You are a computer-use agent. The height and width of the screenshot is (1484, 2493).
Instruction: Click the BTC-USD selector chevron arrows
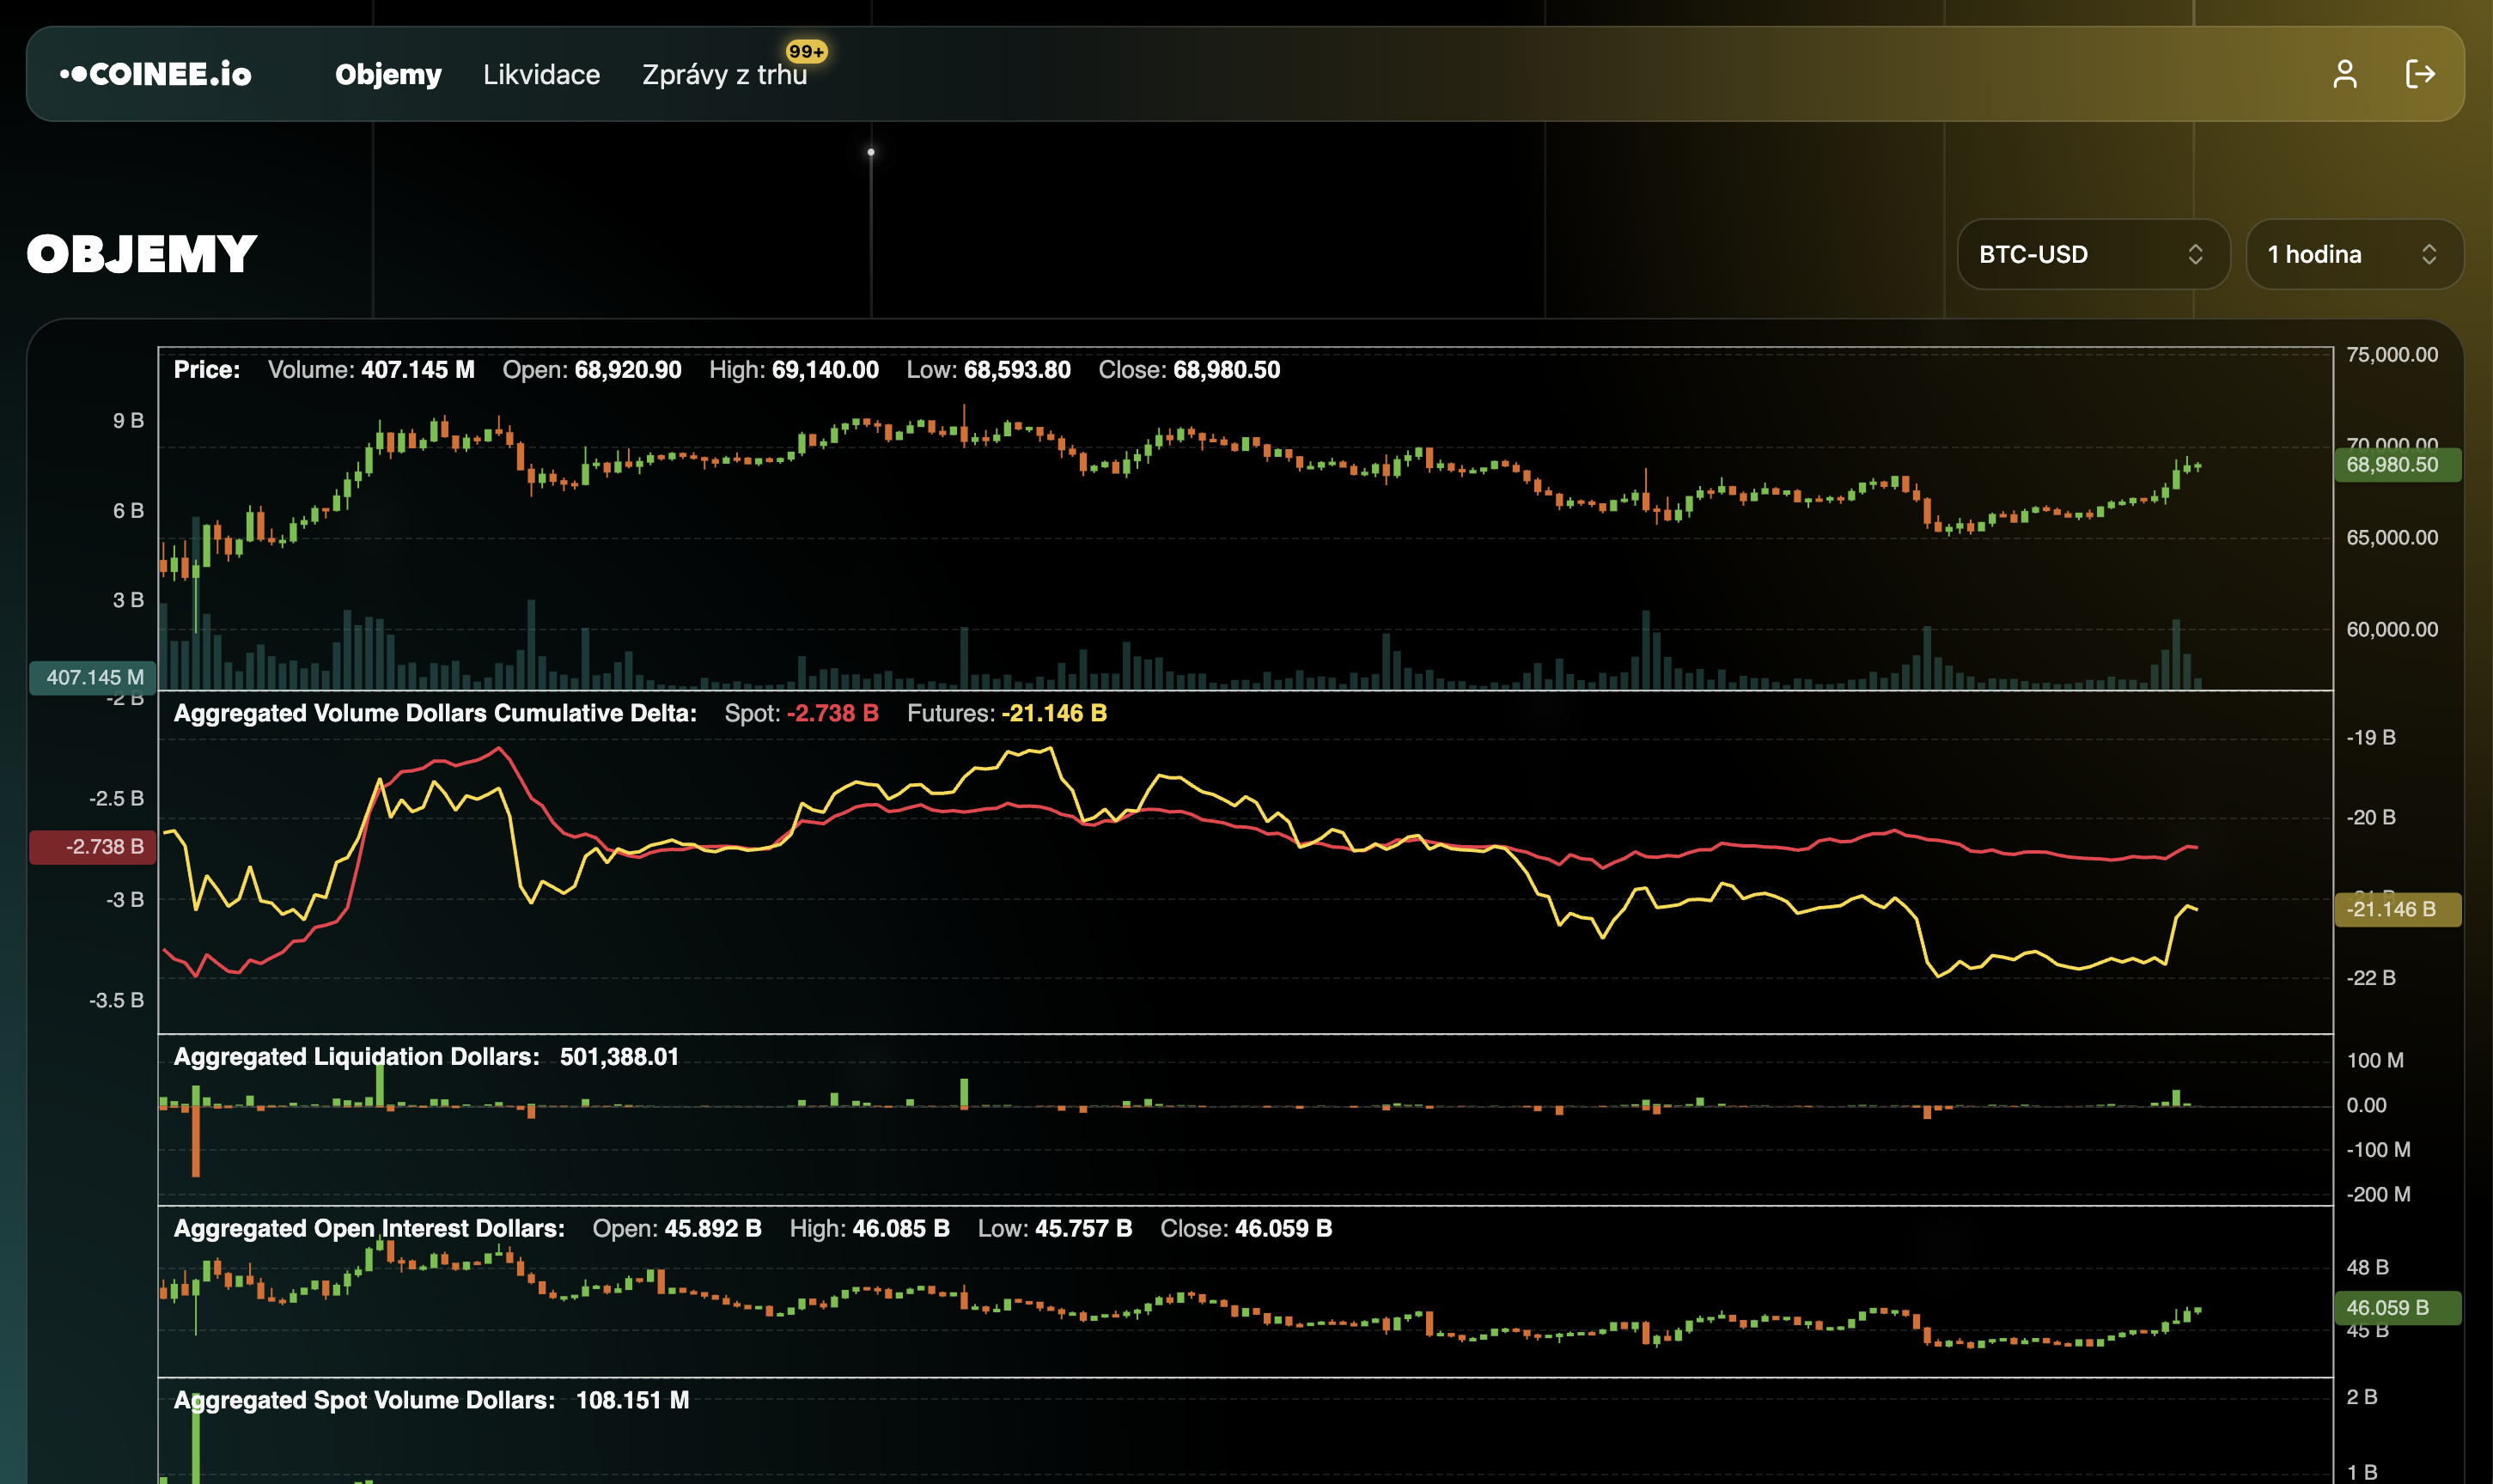[2195, 254]
